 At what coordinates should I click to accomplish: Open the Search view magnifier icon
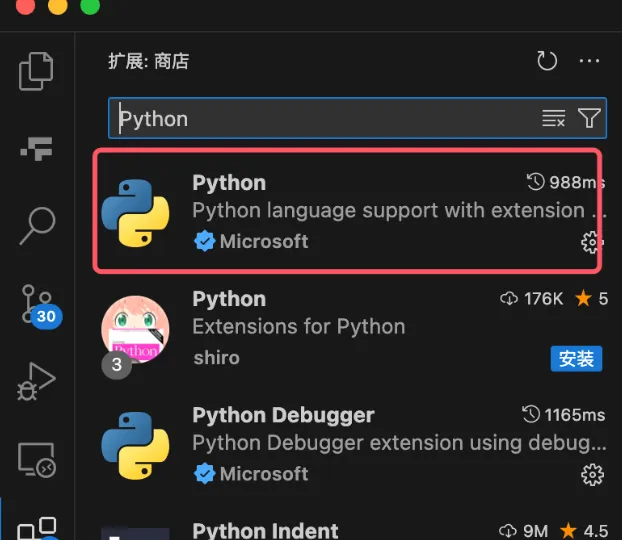pyautogui.click(x=37, y=226)
